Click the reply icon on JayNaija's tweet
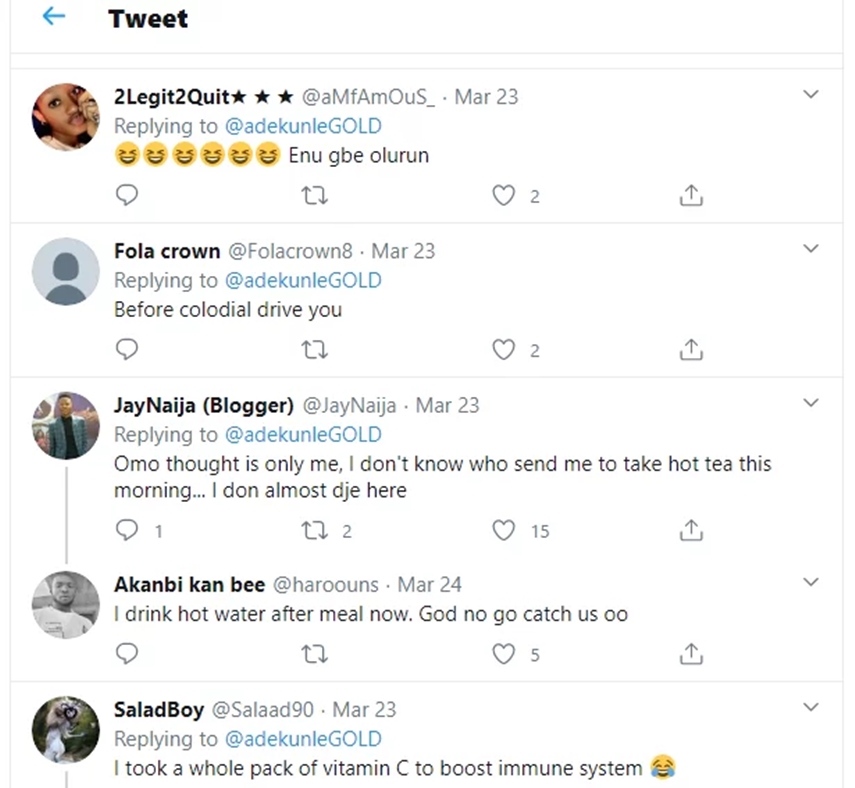This screenshot has width=855, height=788. click(x=127, y=530)
